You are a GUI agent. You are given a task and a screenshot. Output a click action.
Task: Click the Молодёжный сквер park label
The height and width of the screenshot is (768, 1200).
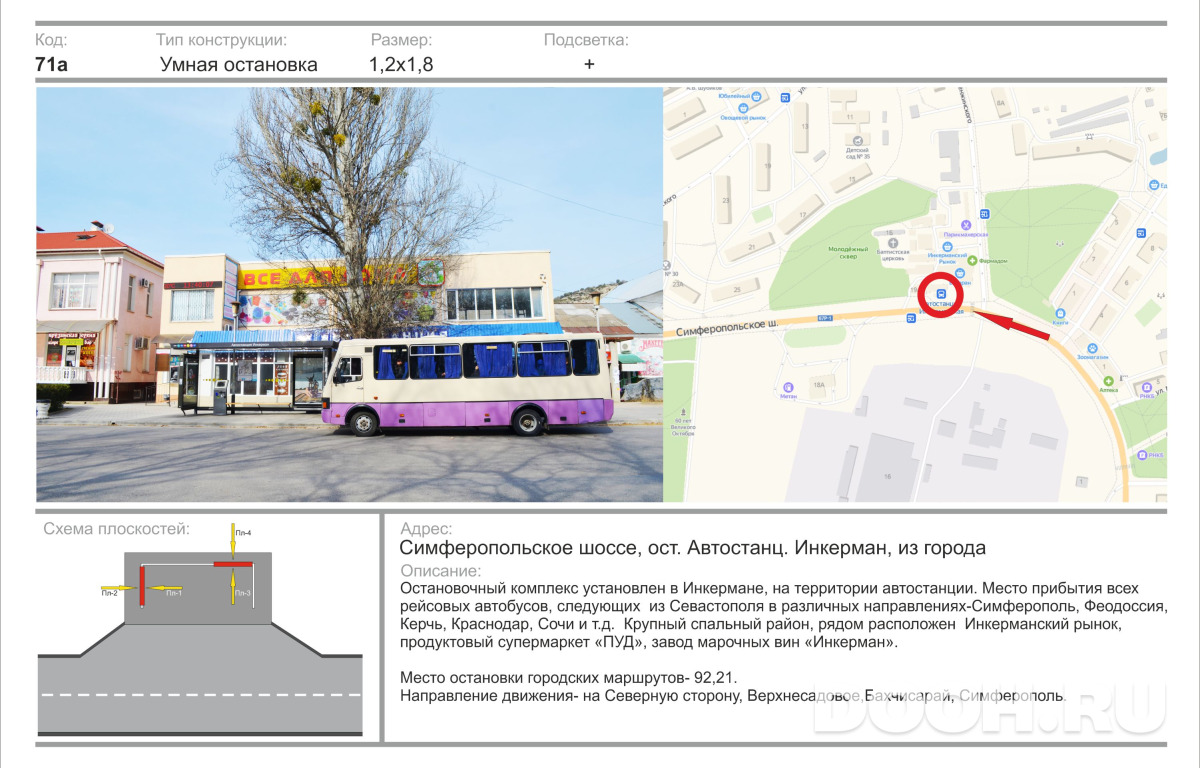point(848,252)
